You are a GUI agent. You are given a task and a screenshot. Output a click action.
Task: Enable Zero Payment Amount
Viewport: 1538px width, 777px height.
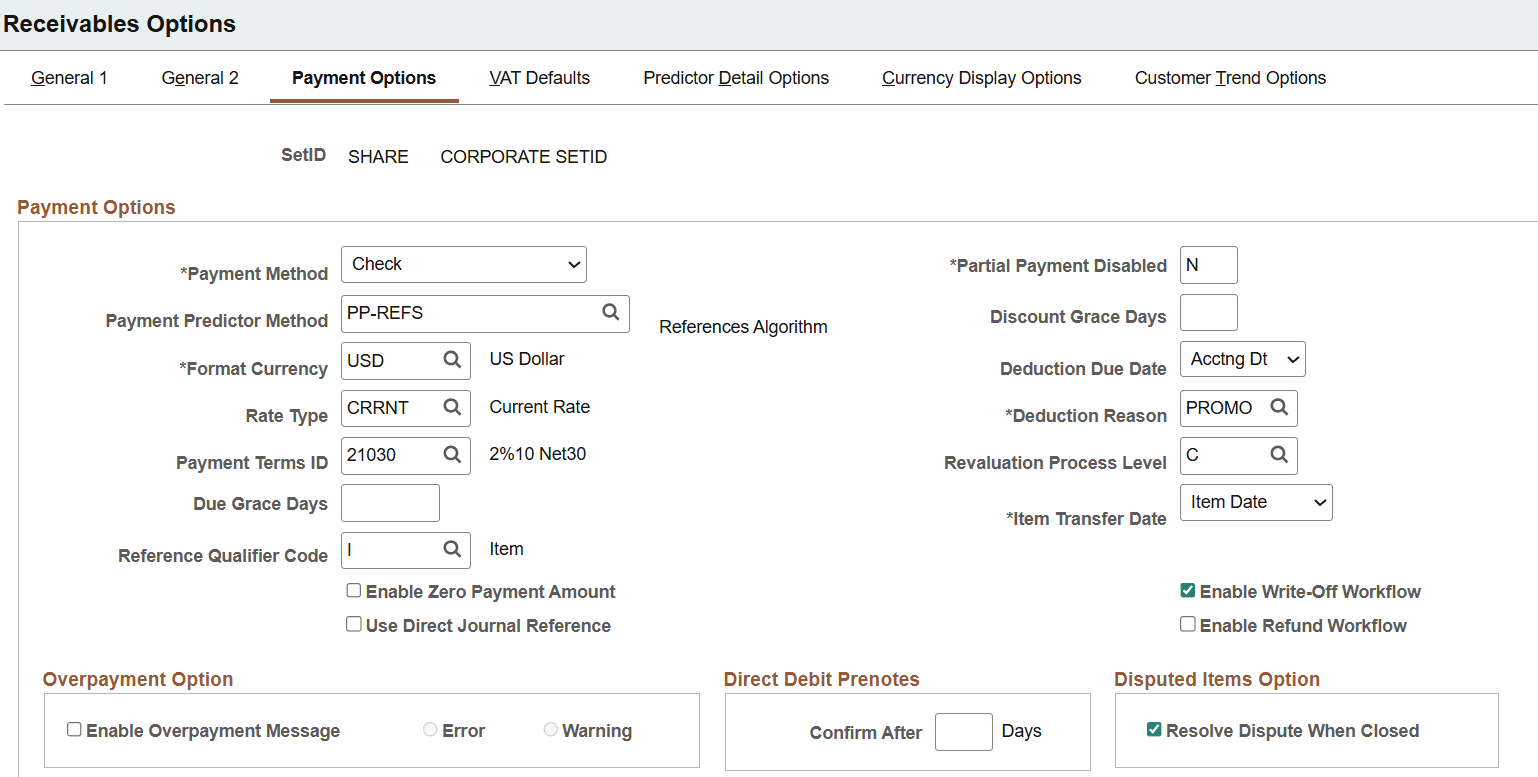pyautogui.click(x=354, y=590)
